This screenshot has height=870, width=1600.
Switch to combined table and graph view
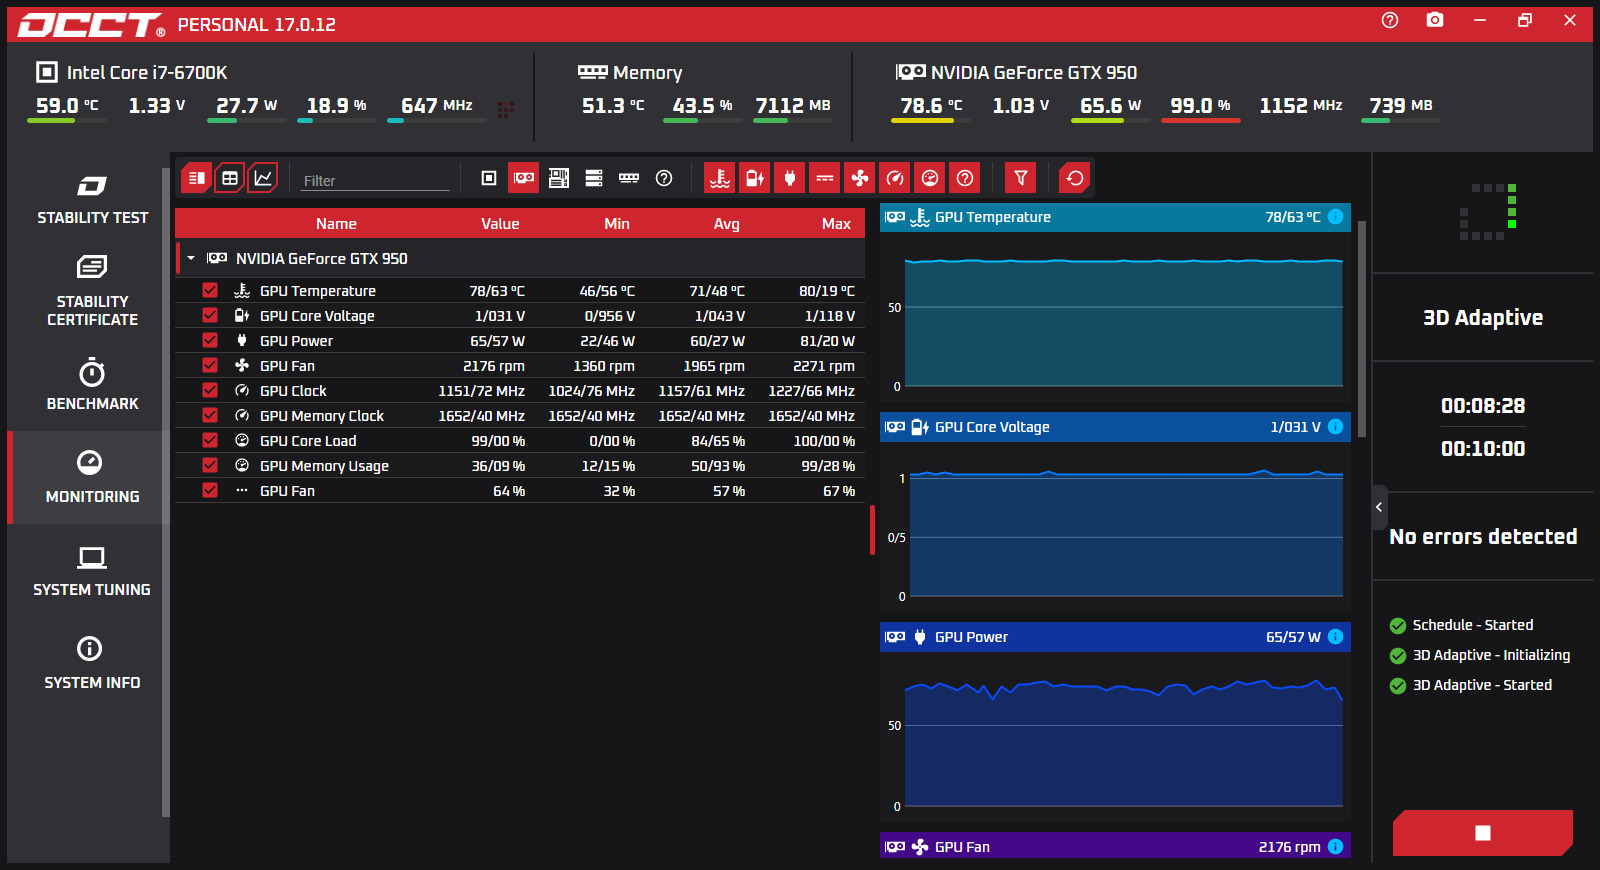coord(197,178)
